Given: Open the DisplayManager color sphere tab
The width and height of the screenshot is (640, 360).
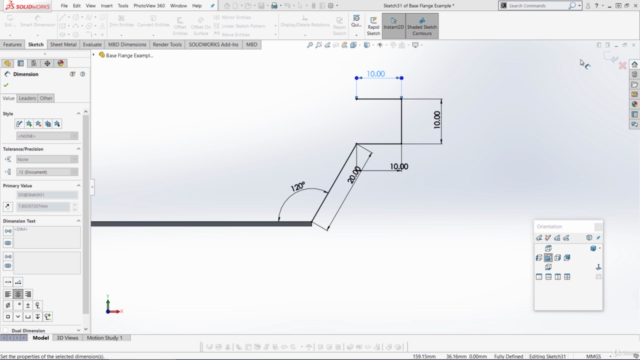Looking at the screenshot, I should tap(61, 63).
